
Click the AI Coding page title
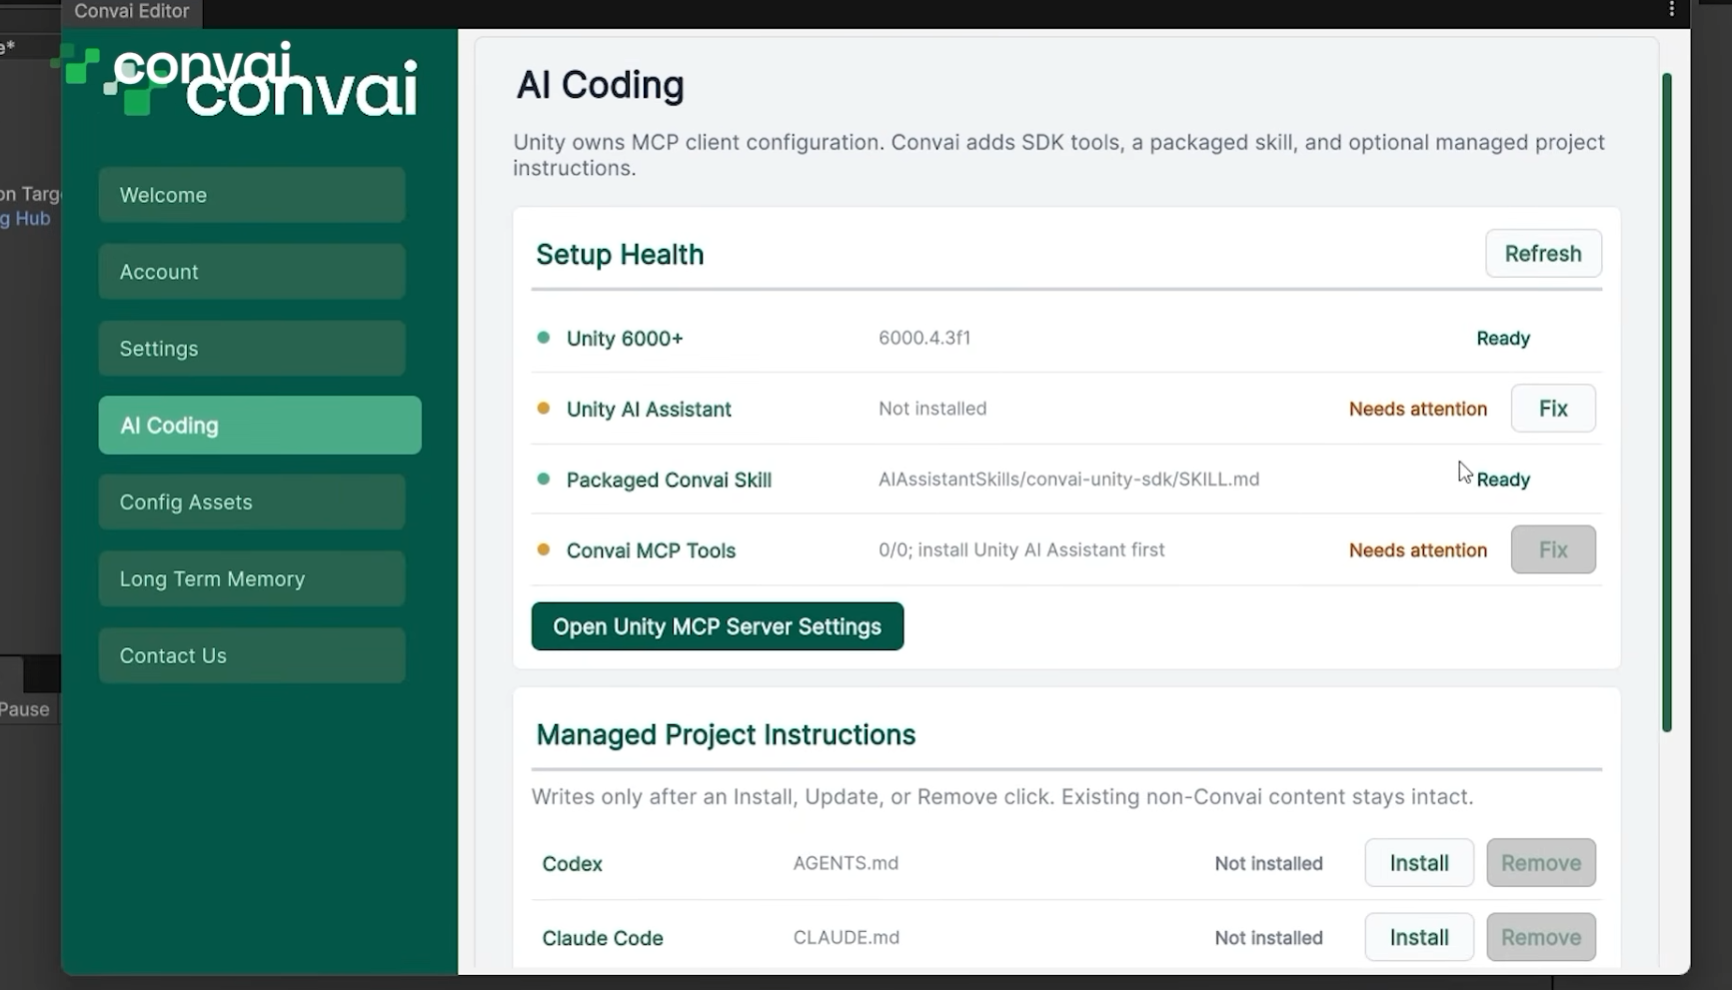[x=600, y=85]
